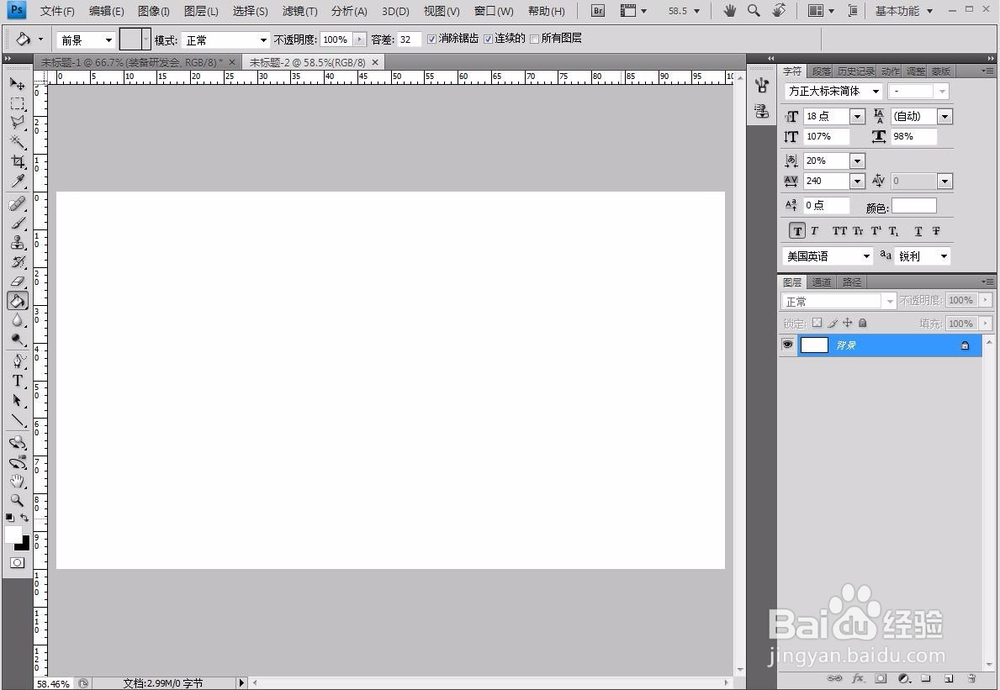Toggle Quick Mask mode

(17, 562)
